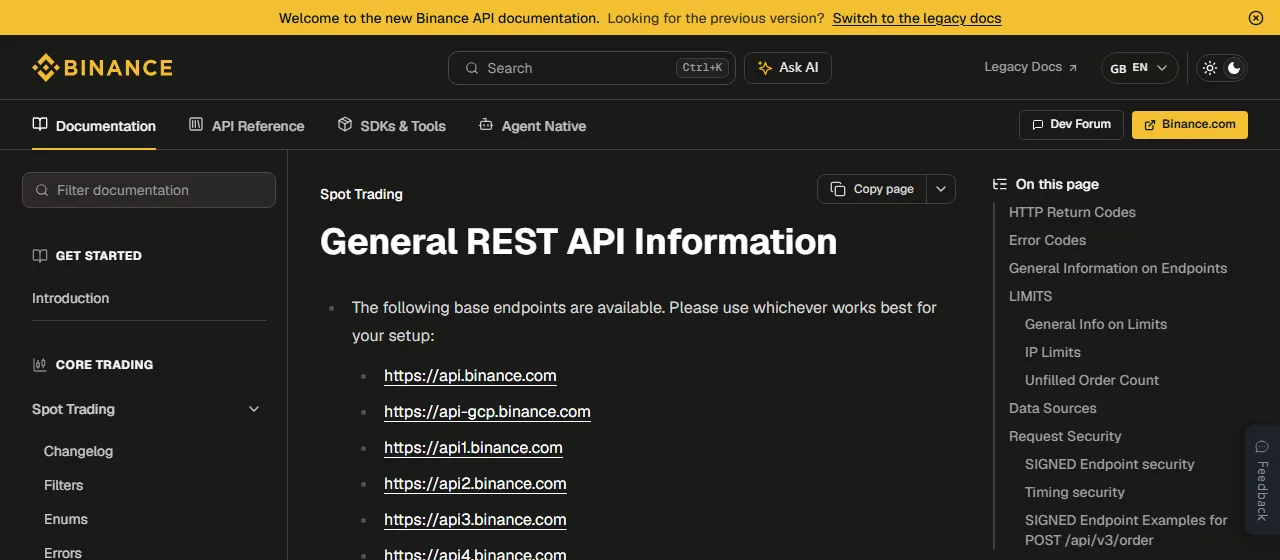Open the Agent Native tab
Screen dimensions: 1280x560
point(532,126)
